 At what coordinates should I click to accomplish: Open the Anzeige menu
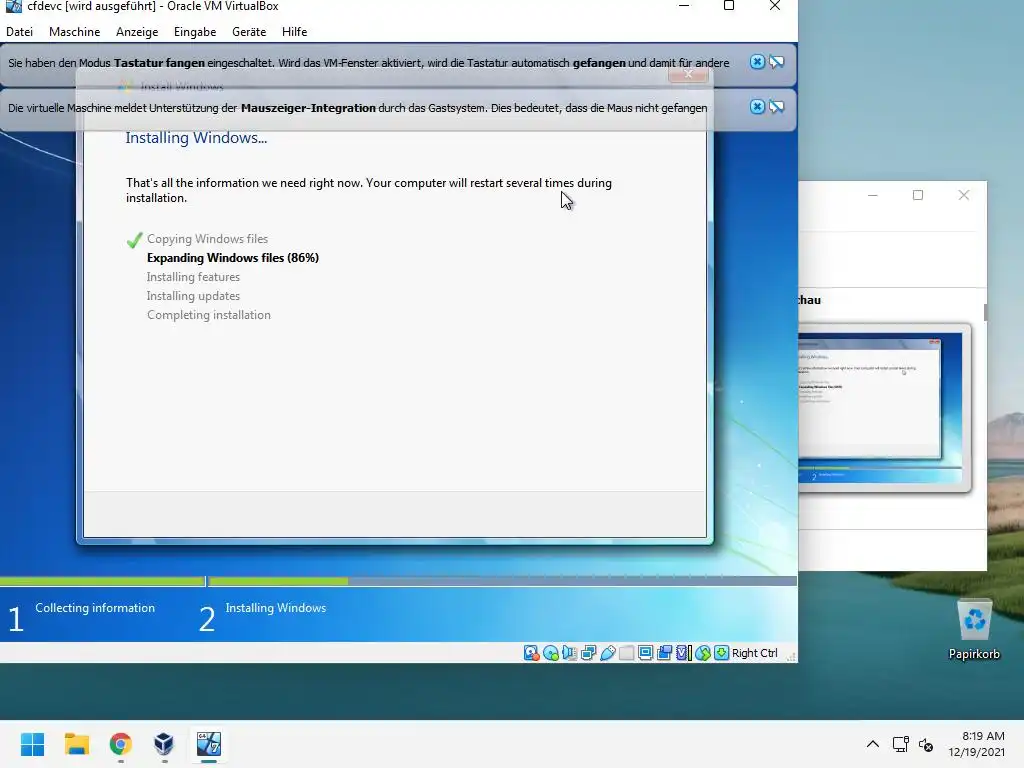pos(137,32)
